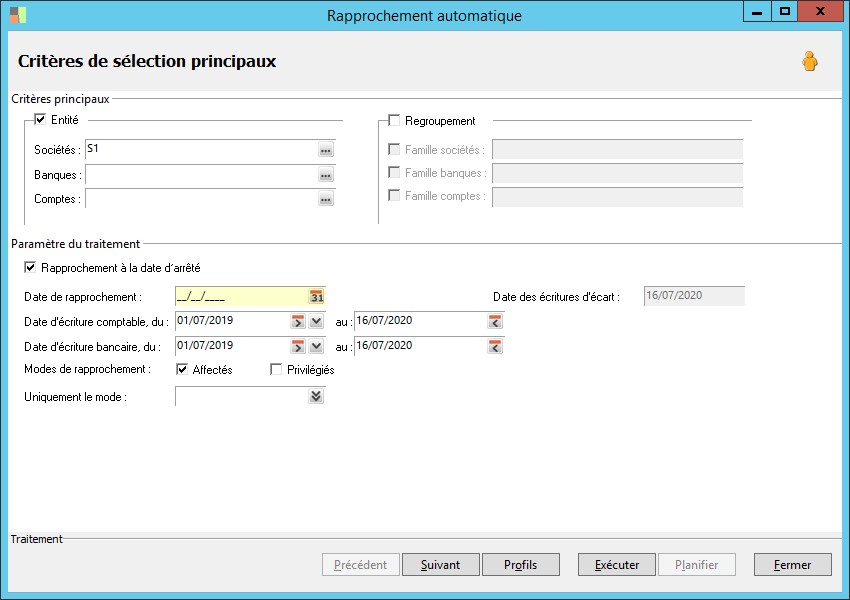Open the calendar picker for Date de rapprochement
The width and height of the screenshot is (850, 600).
(x=317, y=296)
